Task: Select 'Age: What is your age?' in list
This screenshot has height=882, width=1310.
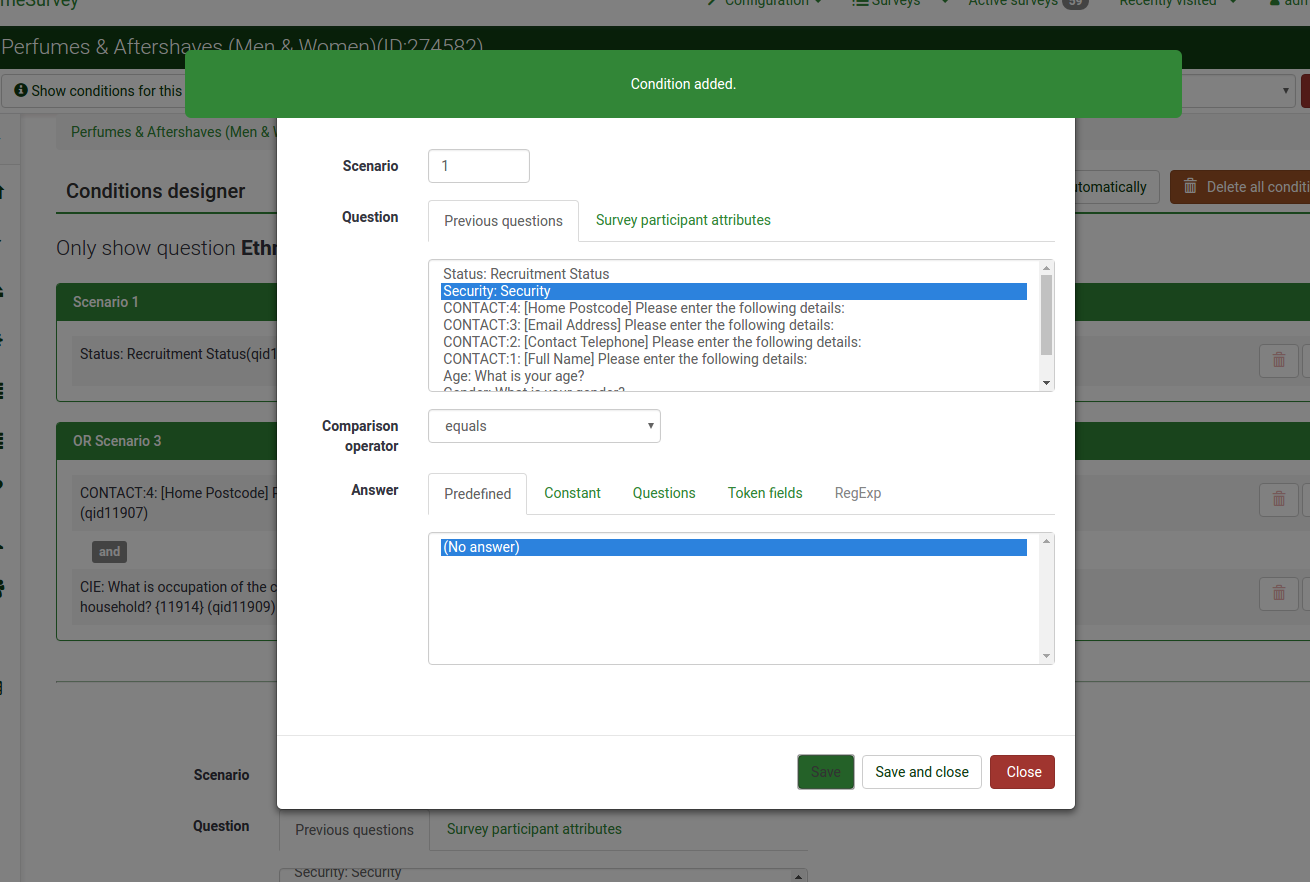Action: [514, 376]
